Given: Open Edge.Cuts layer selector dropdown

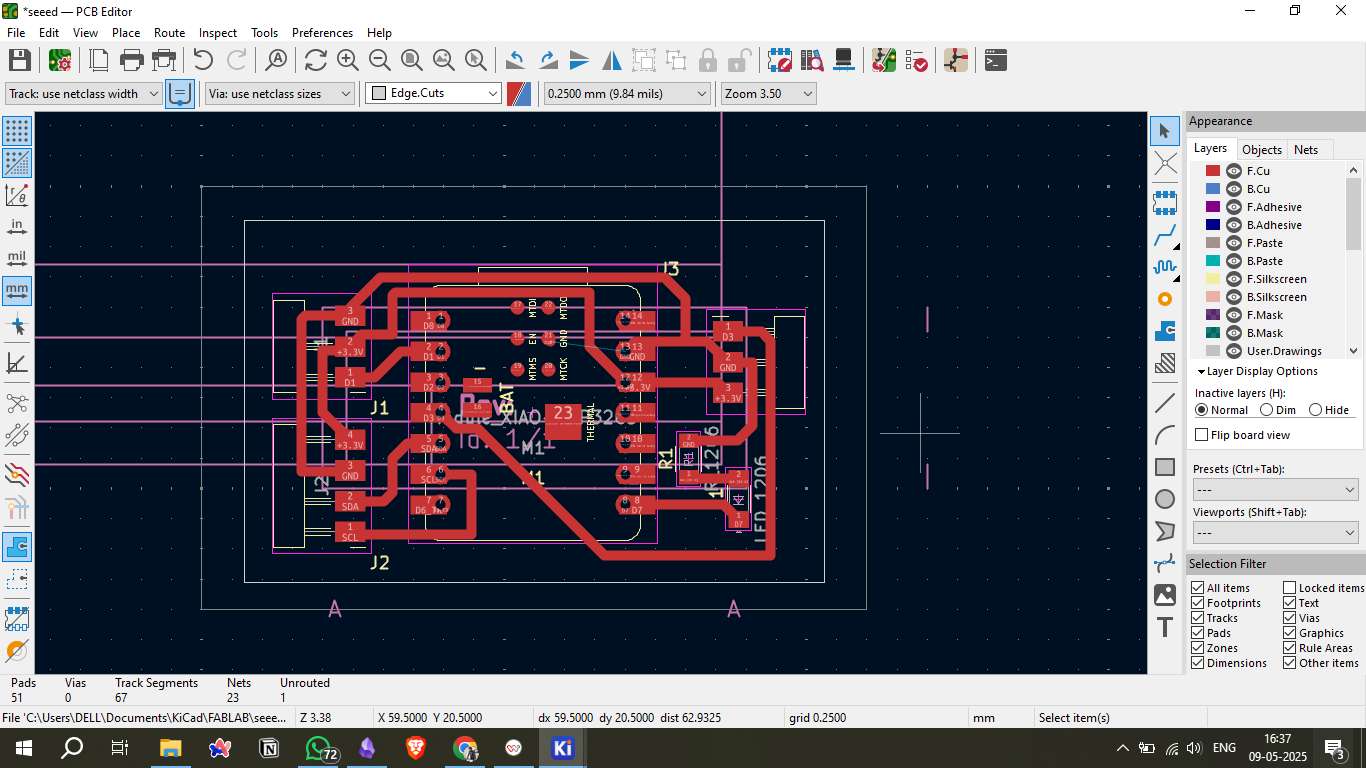Looking at the screenshot, I should pyautogui.click(x=433, y=93).
